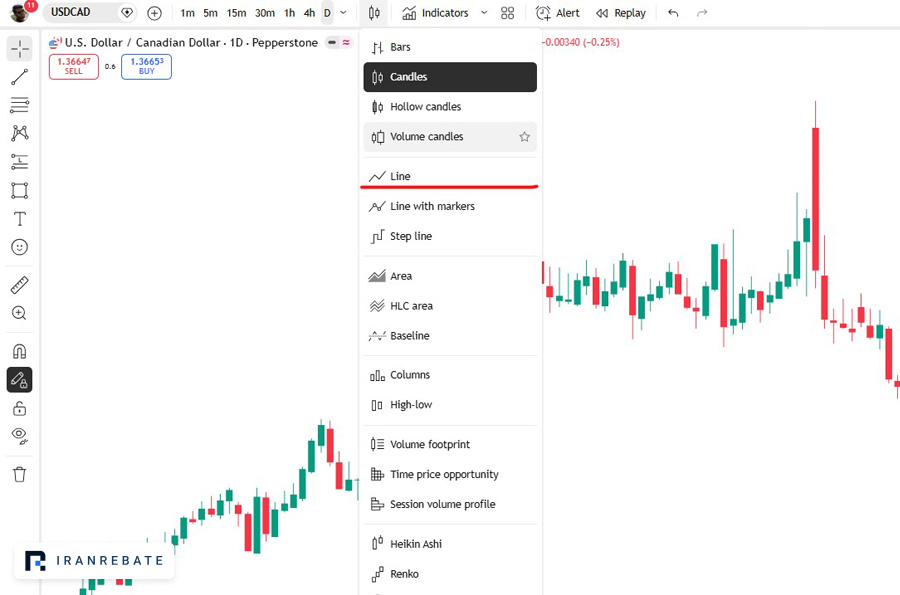Toggle hide all drawings eye icon
The width and height of the screenshot is (900, 595).
coord(20,436)
